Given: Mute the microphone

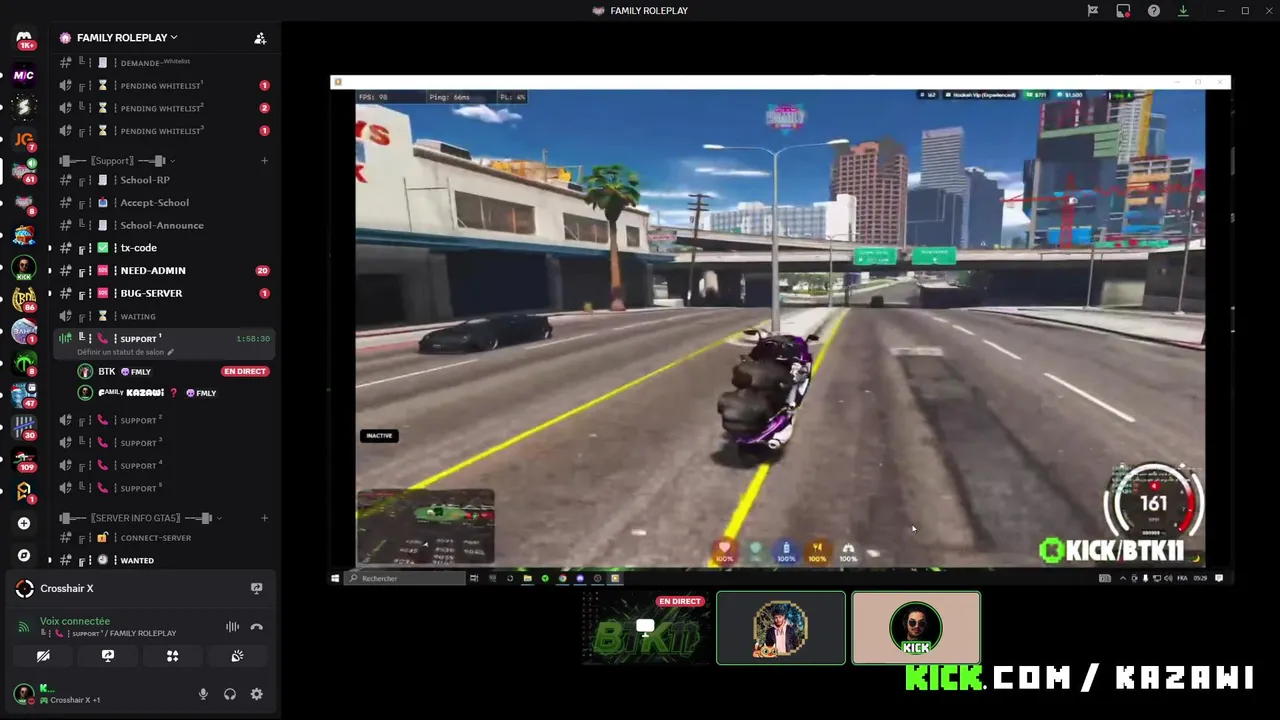Looking at the screenshot, I should click(203, 694).
